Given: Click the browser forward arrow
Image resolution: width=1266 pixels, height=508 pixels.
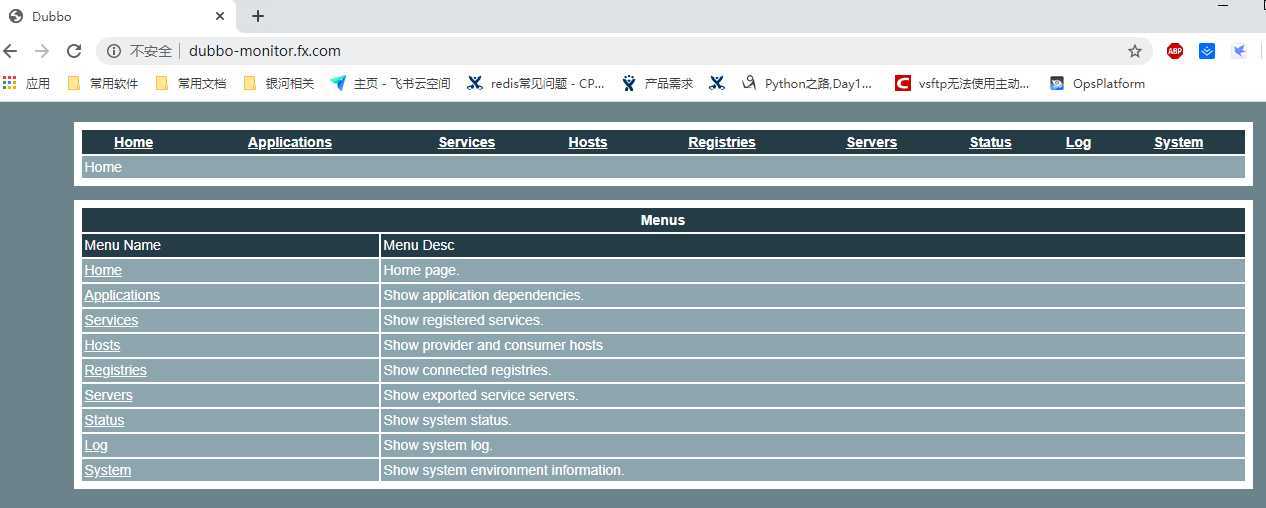Looking at the screenshot, I should pos(42,51).
